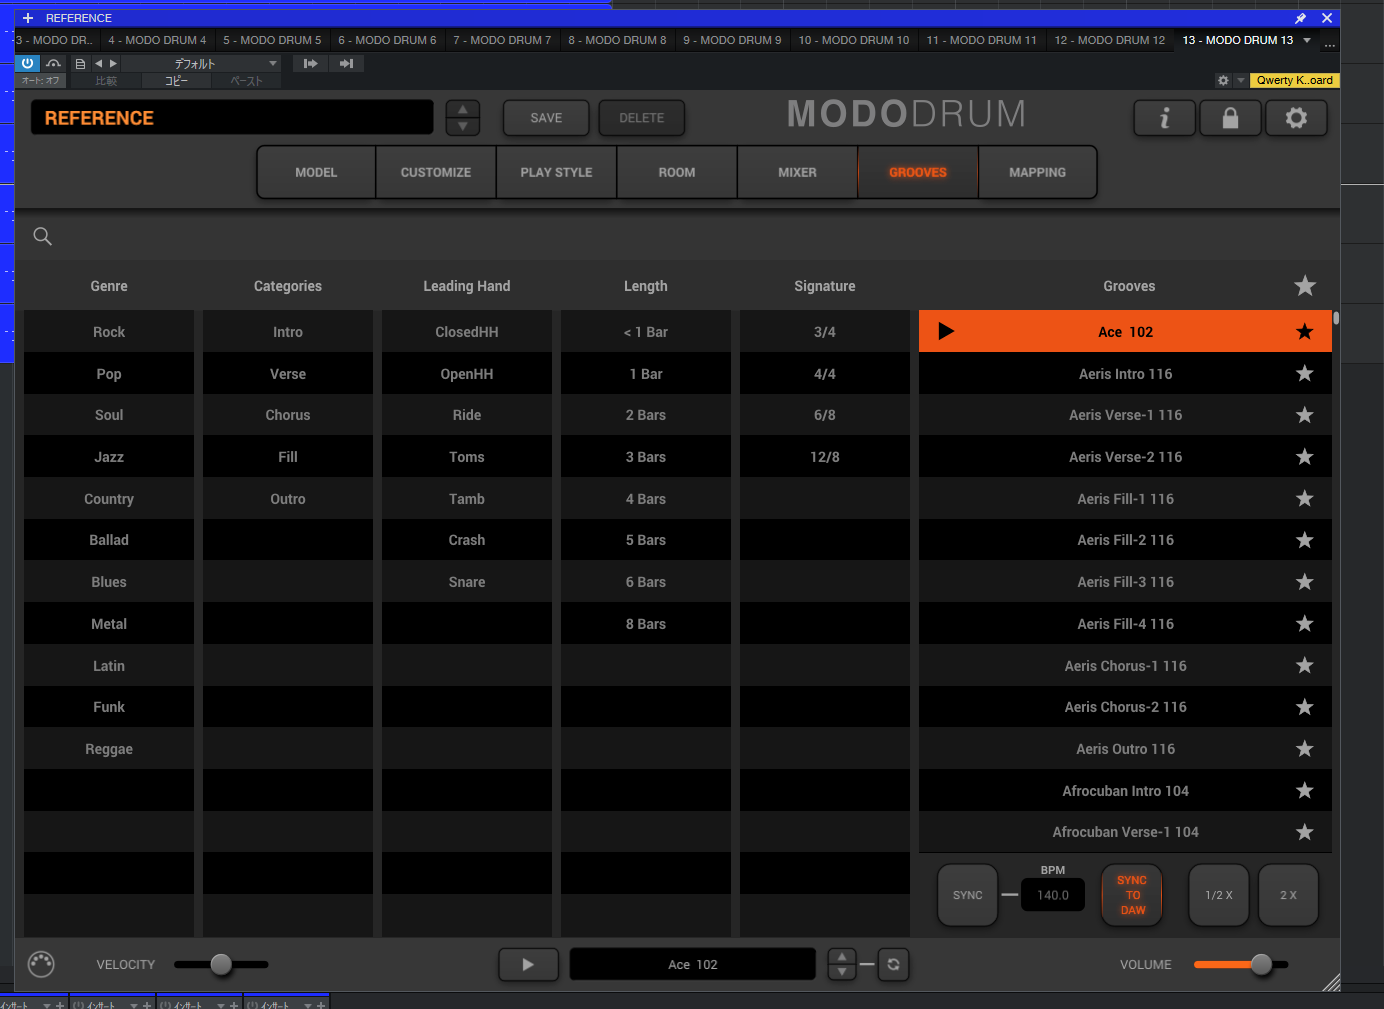The height and width of the screenshot is (1009, 1384).
Task: Select the Jazz genre
Action: click(109, 457)
